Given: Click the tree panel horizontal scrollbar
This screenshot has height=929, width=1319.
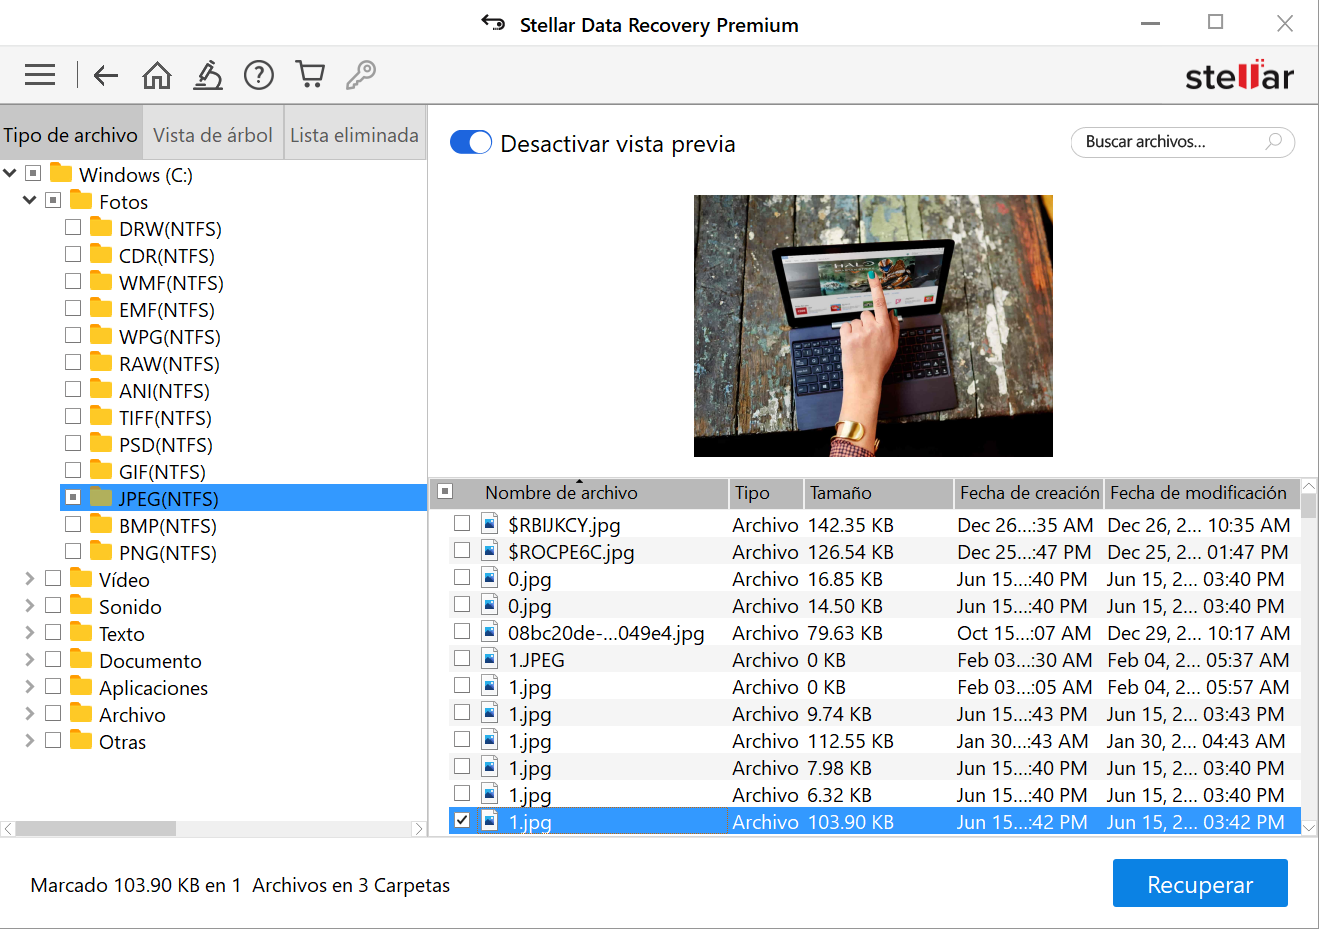Looking at the screenshot, I should click(x=96, y=829).
